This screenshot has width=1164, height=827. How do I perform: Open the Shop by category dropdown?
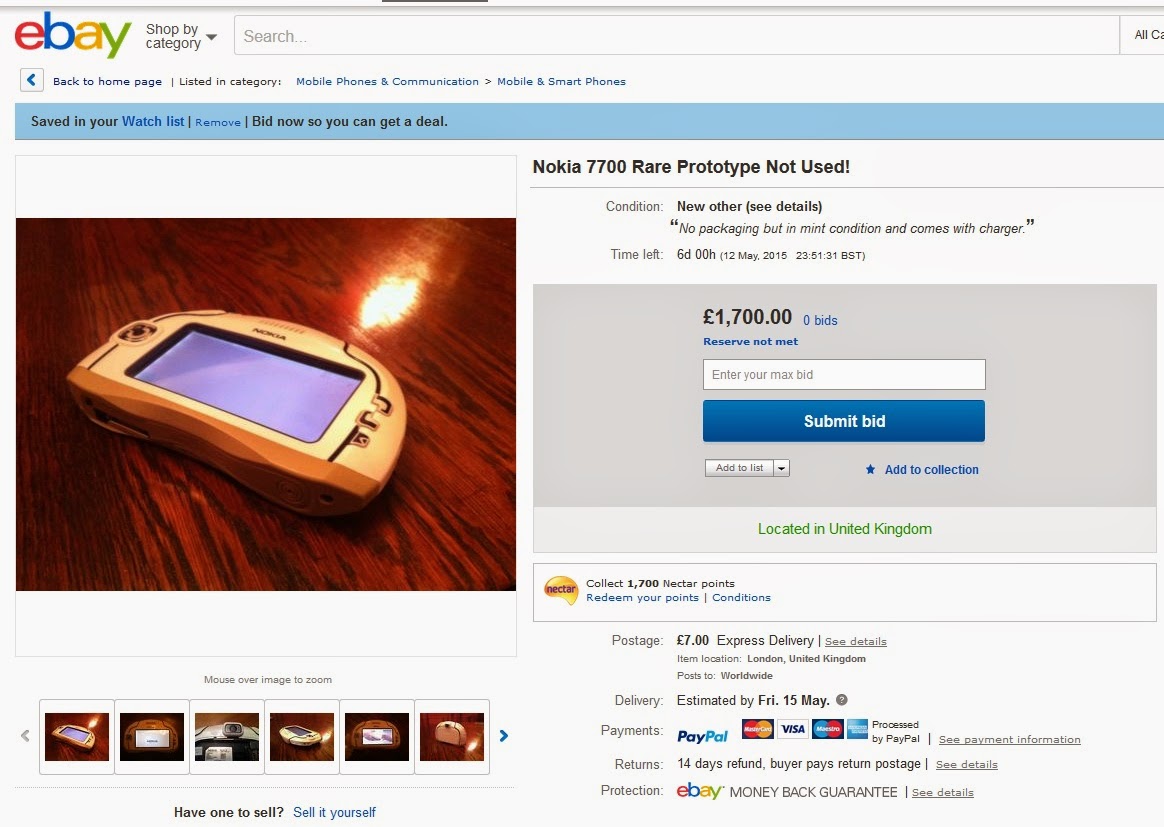181,37
